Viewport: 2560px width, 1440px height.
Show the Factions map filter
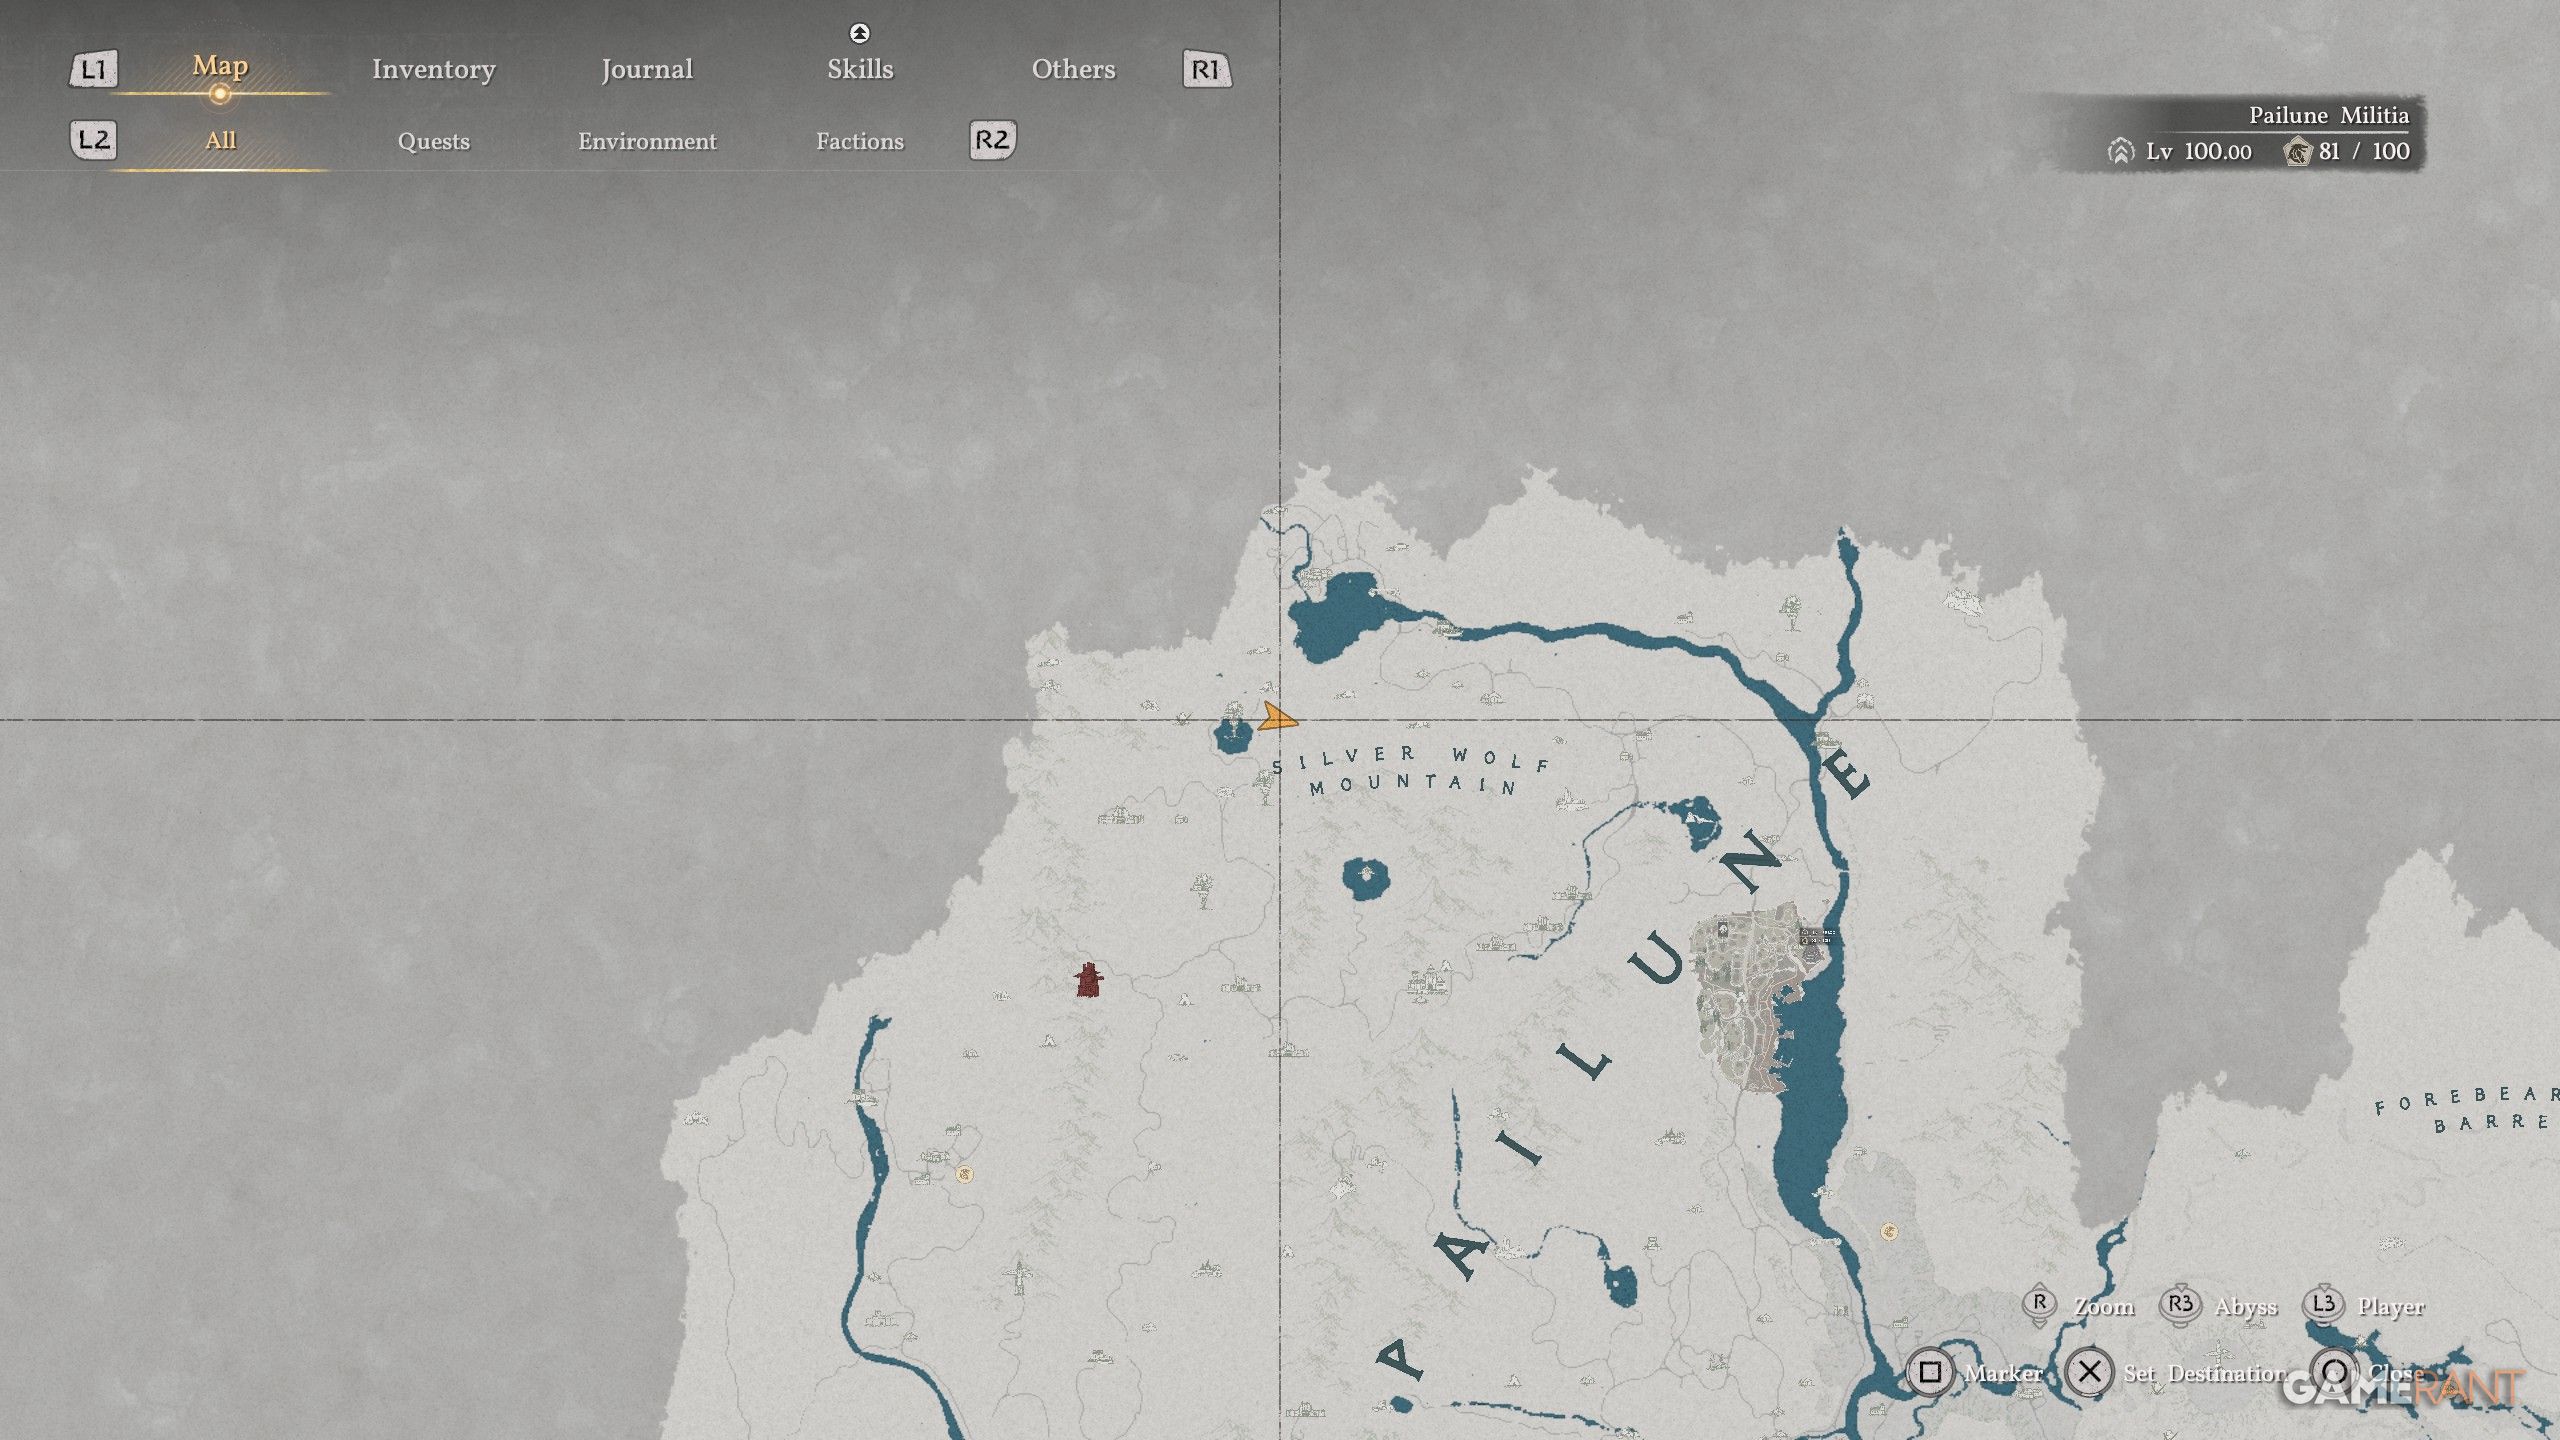[x=859, y=141]
